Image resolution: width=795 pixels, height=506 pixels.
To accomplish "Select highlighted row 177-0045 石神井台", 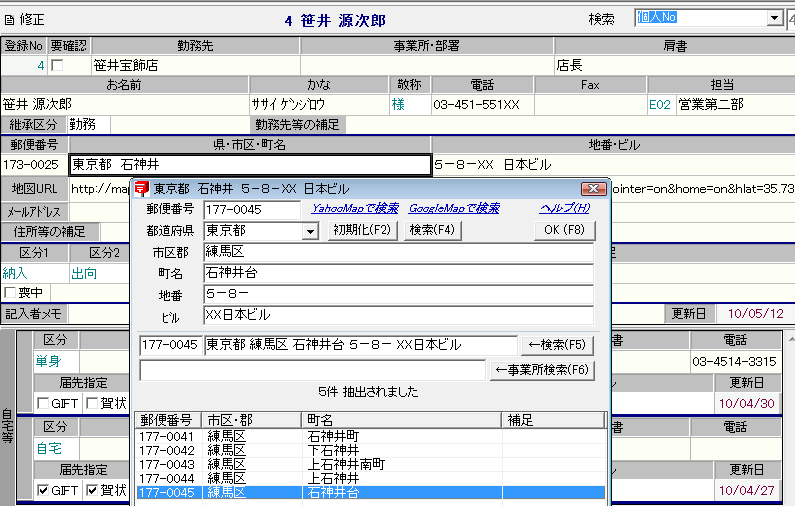I will (x=370, y=492).
